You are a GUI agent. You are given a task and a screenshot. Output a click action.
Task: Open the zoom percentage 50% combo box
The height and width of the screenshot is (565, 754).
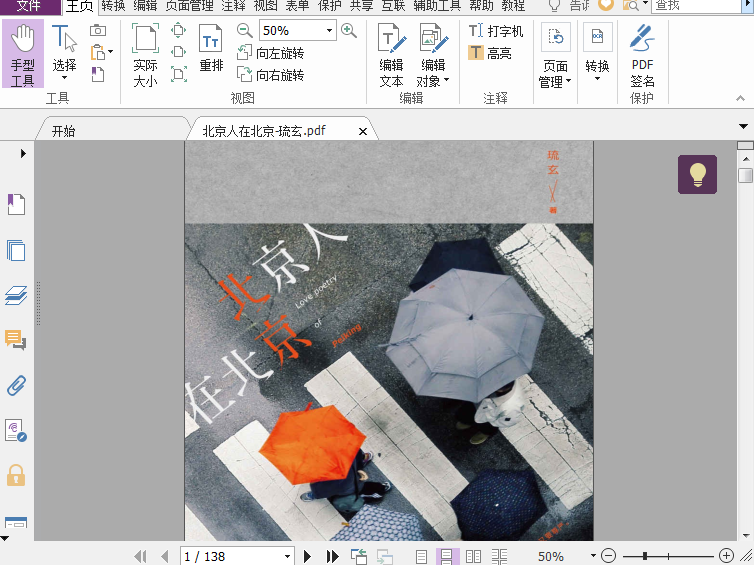(x=297, y=31)
